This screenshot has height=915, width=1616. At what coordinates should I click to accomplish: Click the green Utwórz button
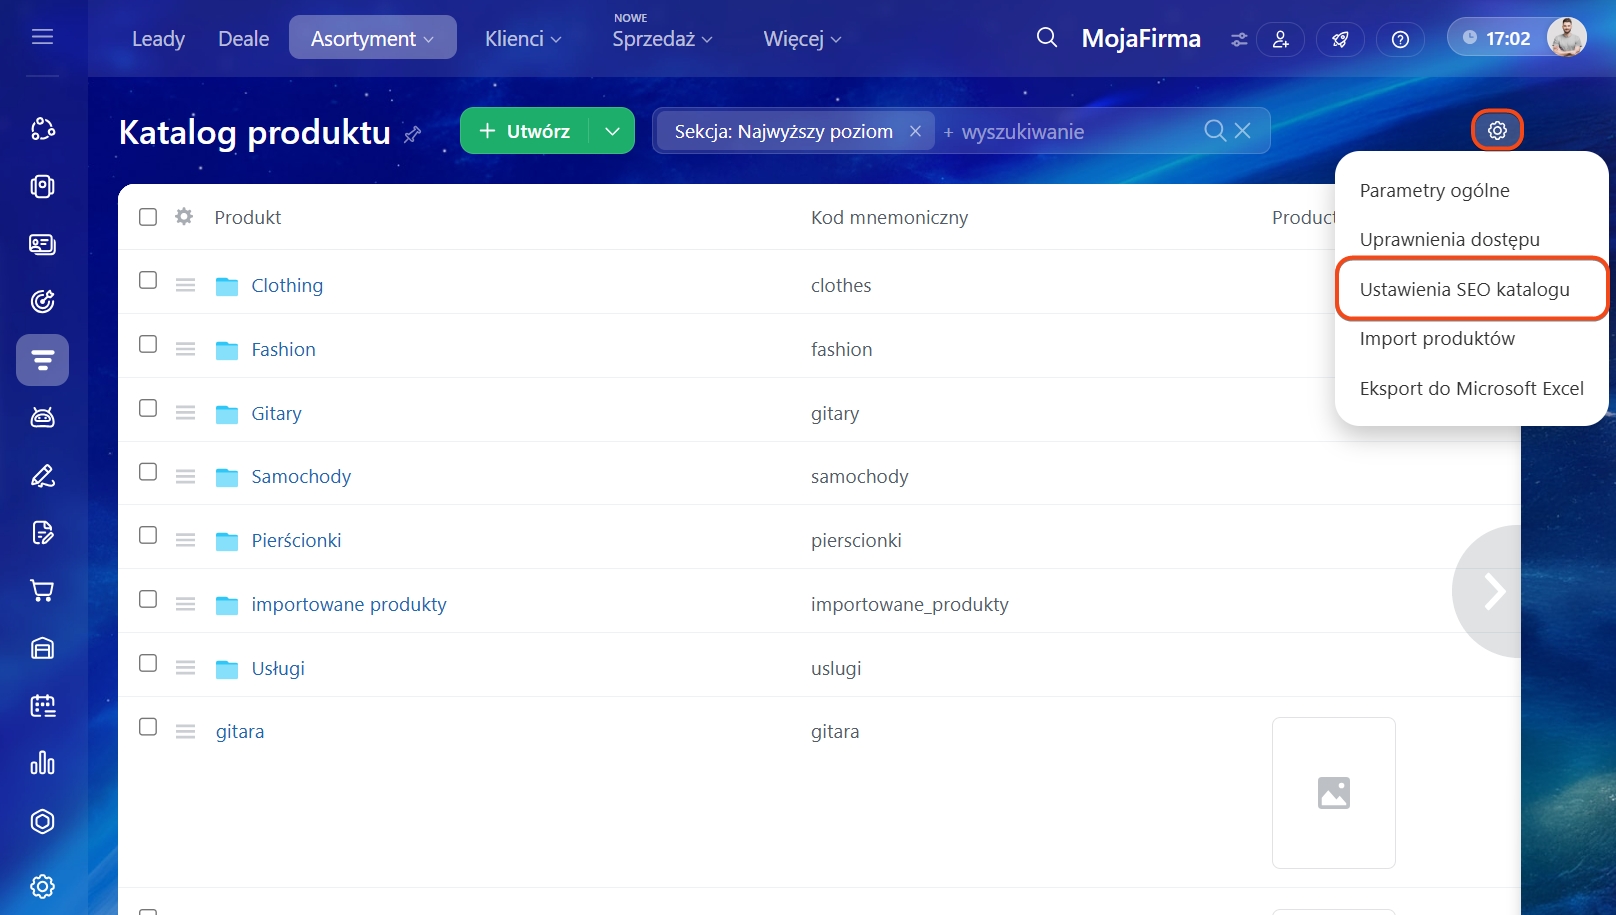tap(525, 131)
